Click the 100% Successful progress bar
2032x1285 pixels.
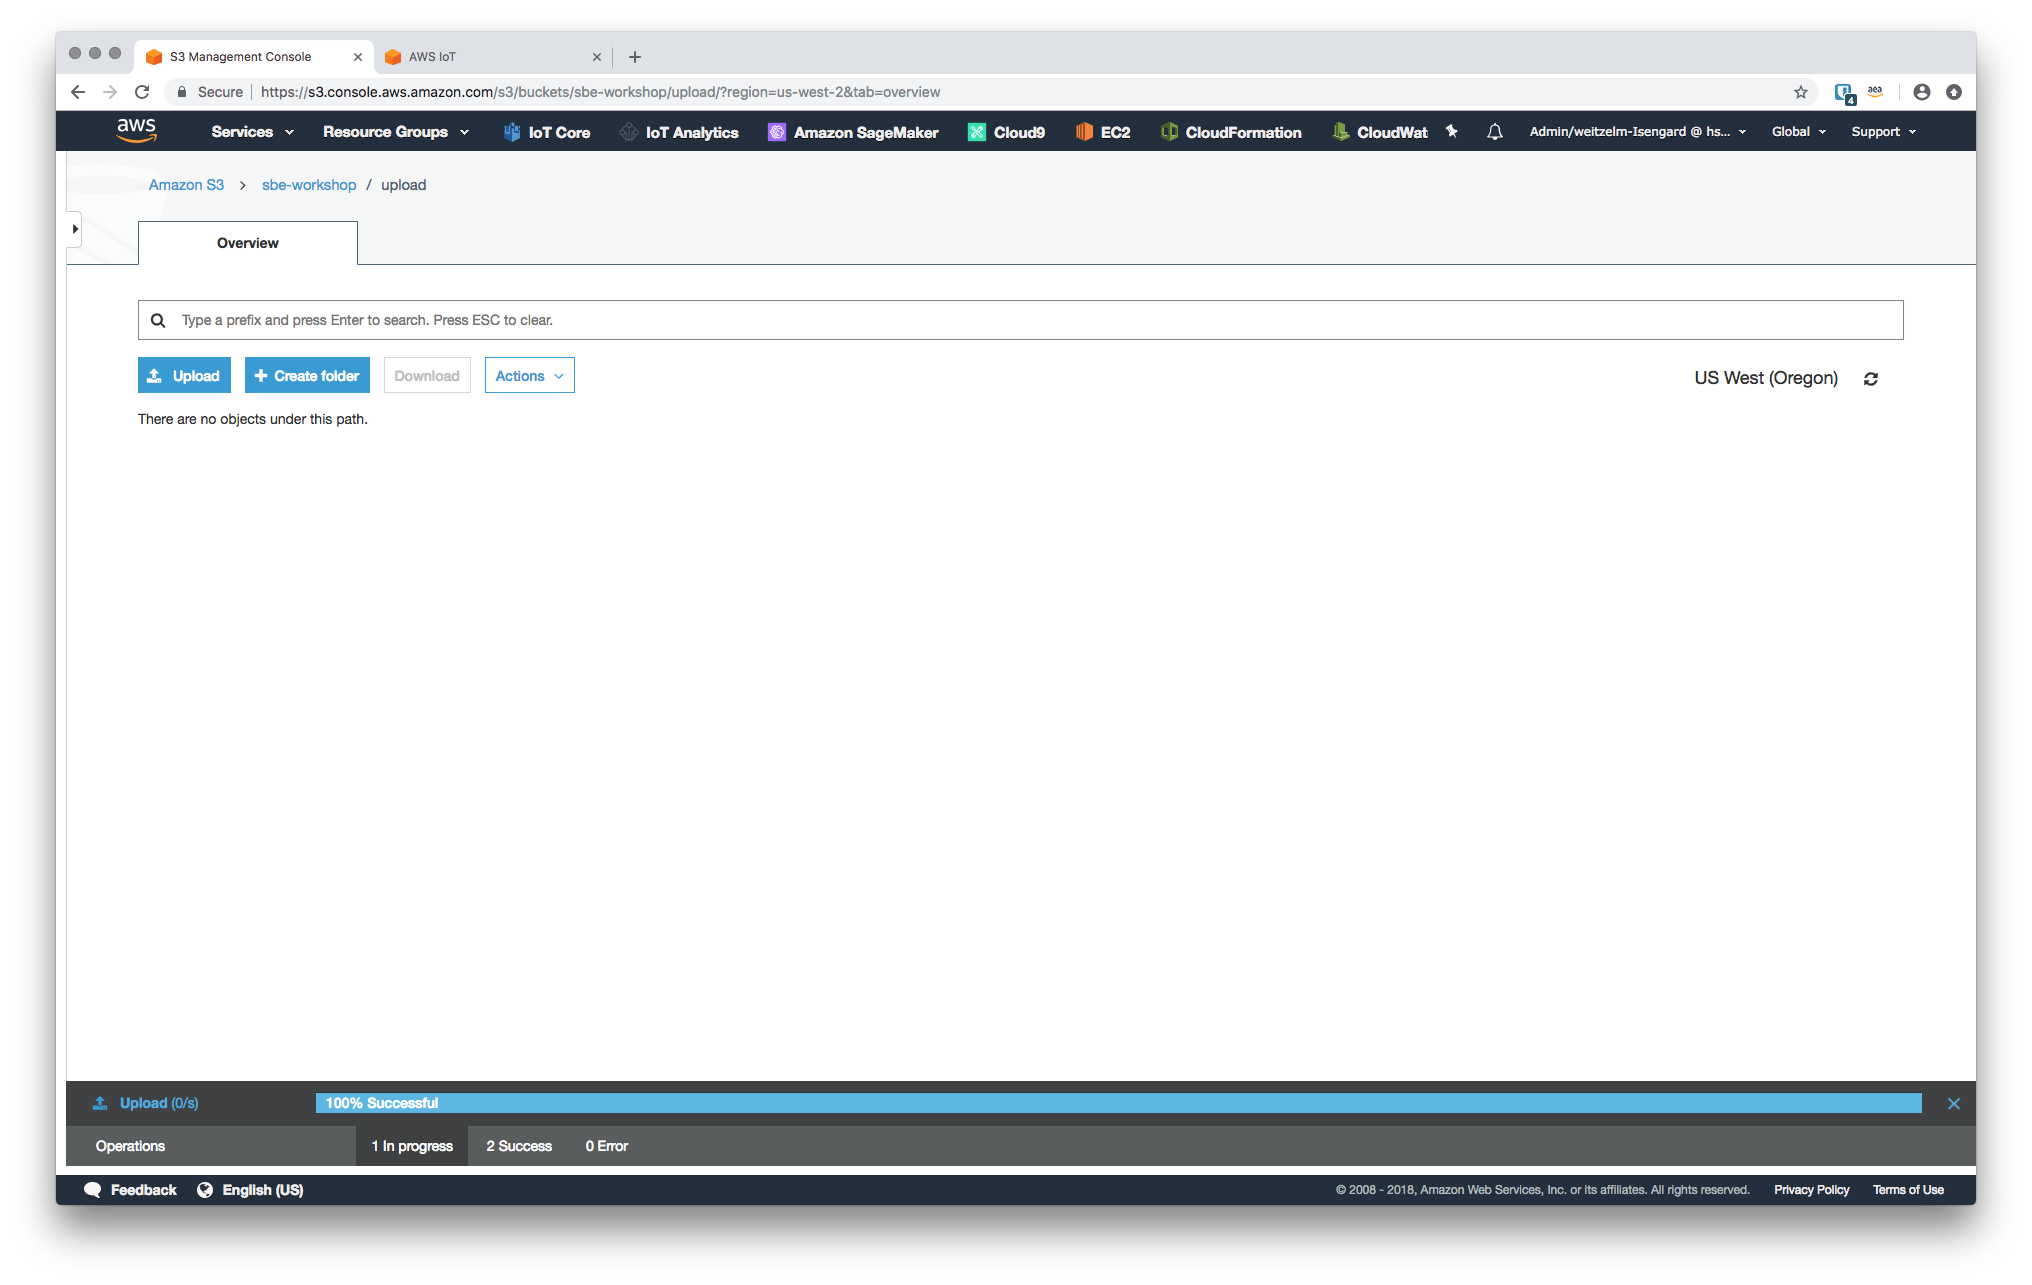(1118, 1103)
